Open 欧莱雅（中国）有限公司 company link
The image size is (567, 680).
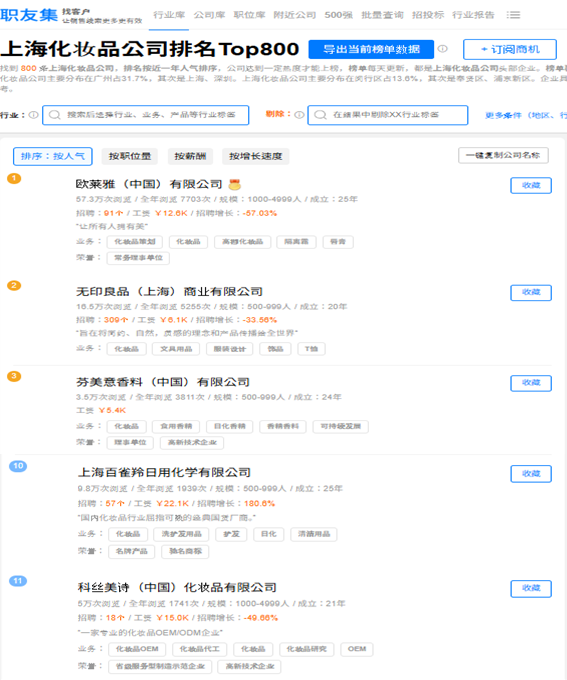(x=149, y=184)
